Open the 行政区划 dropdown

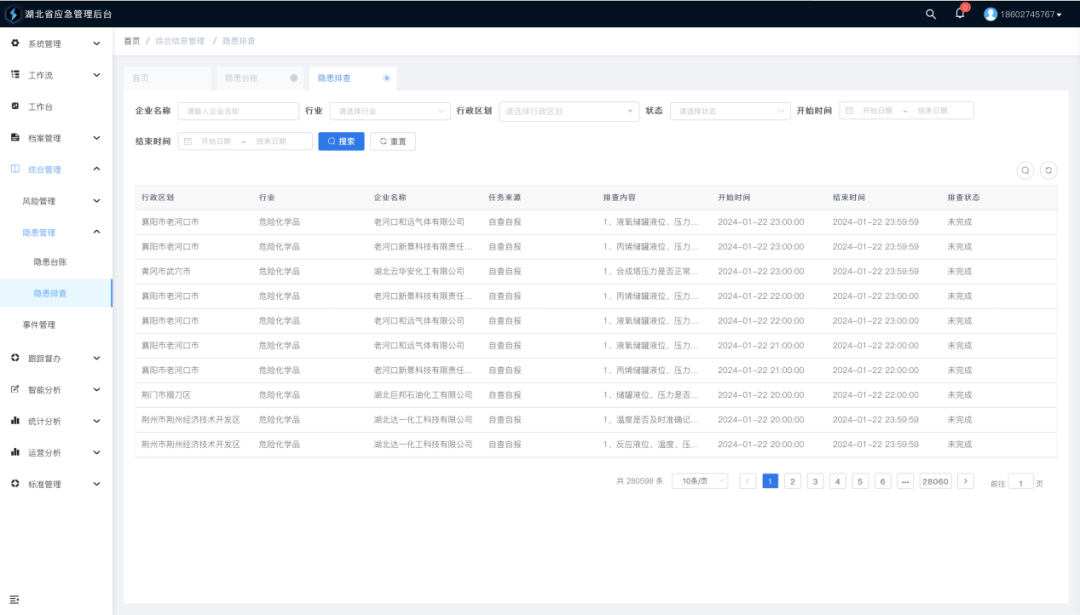pos(568,111)
